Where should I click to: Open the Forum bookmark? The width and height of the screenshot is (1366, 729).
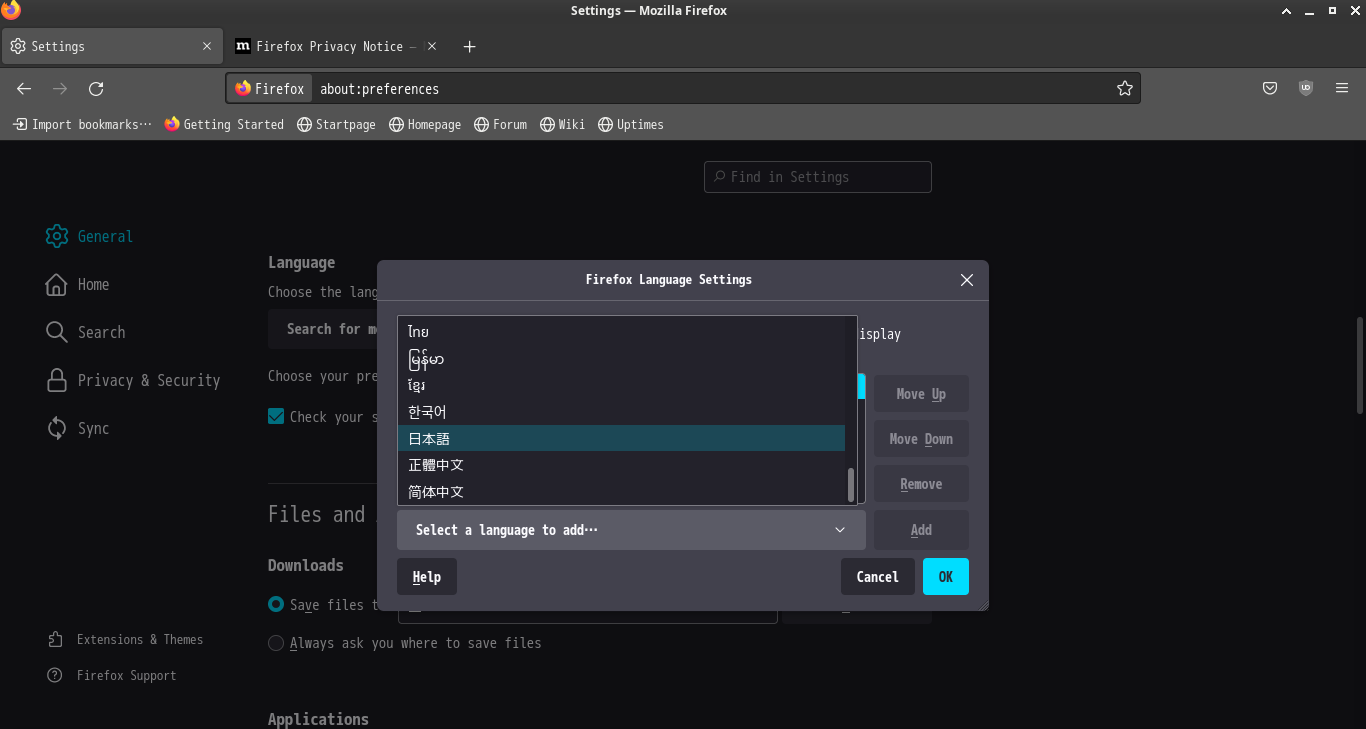pos(500,124)
